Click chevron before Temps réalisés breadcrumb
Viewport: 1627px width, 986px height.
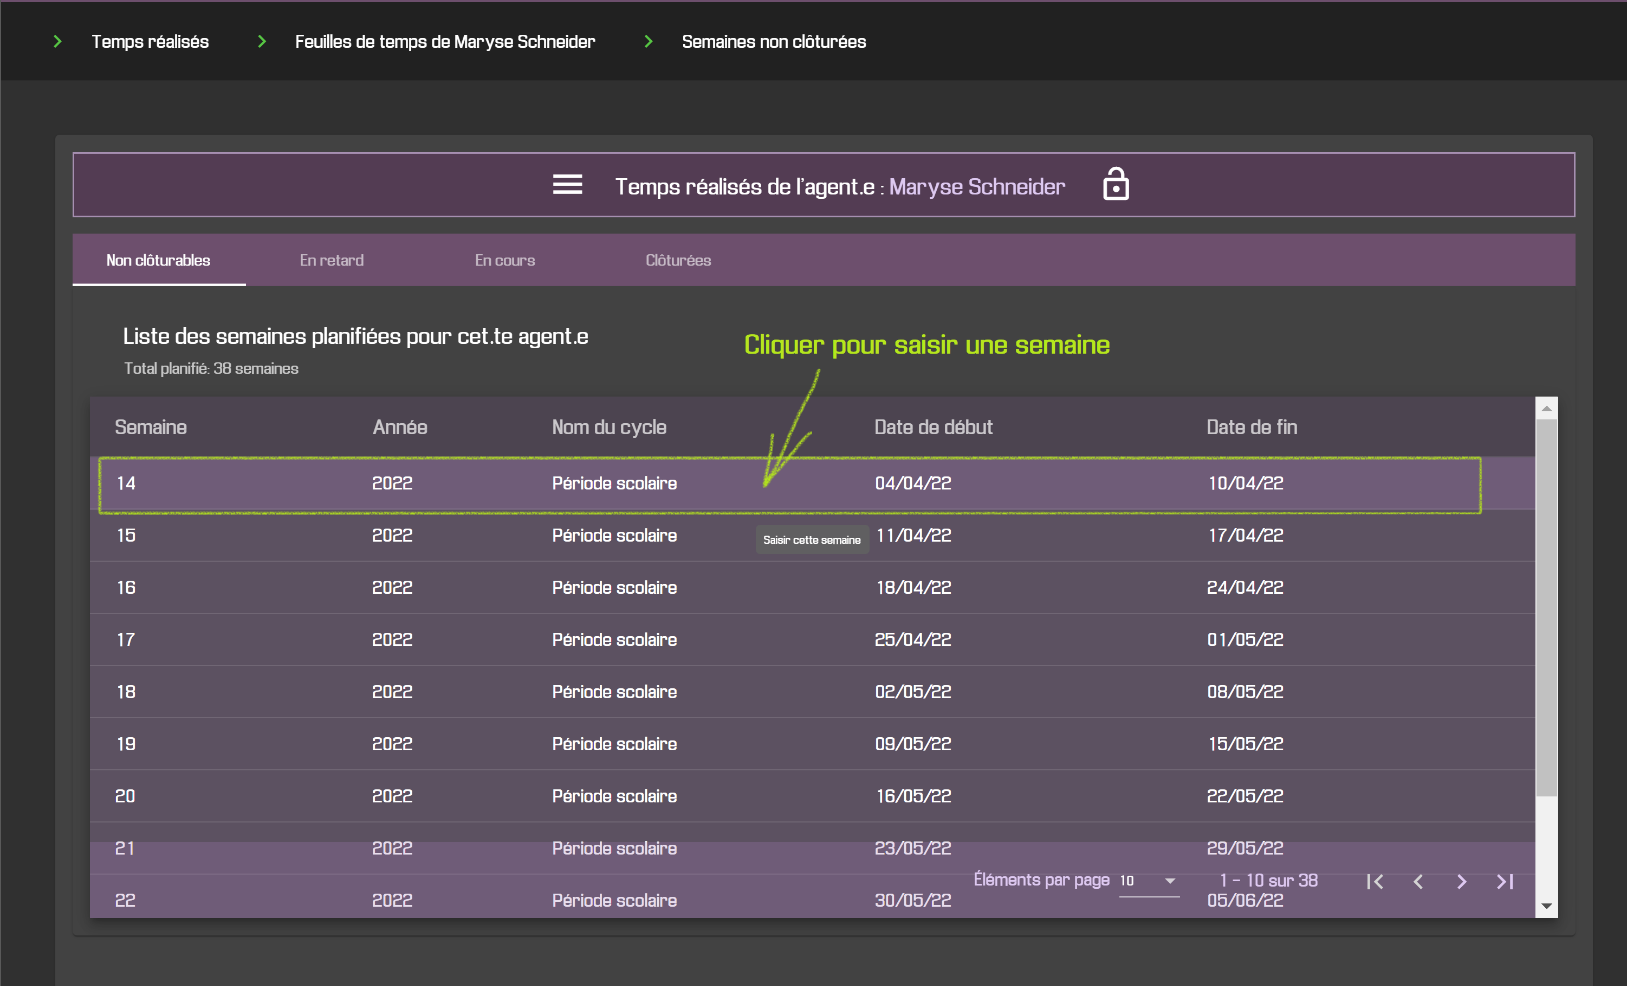point(58,41)
